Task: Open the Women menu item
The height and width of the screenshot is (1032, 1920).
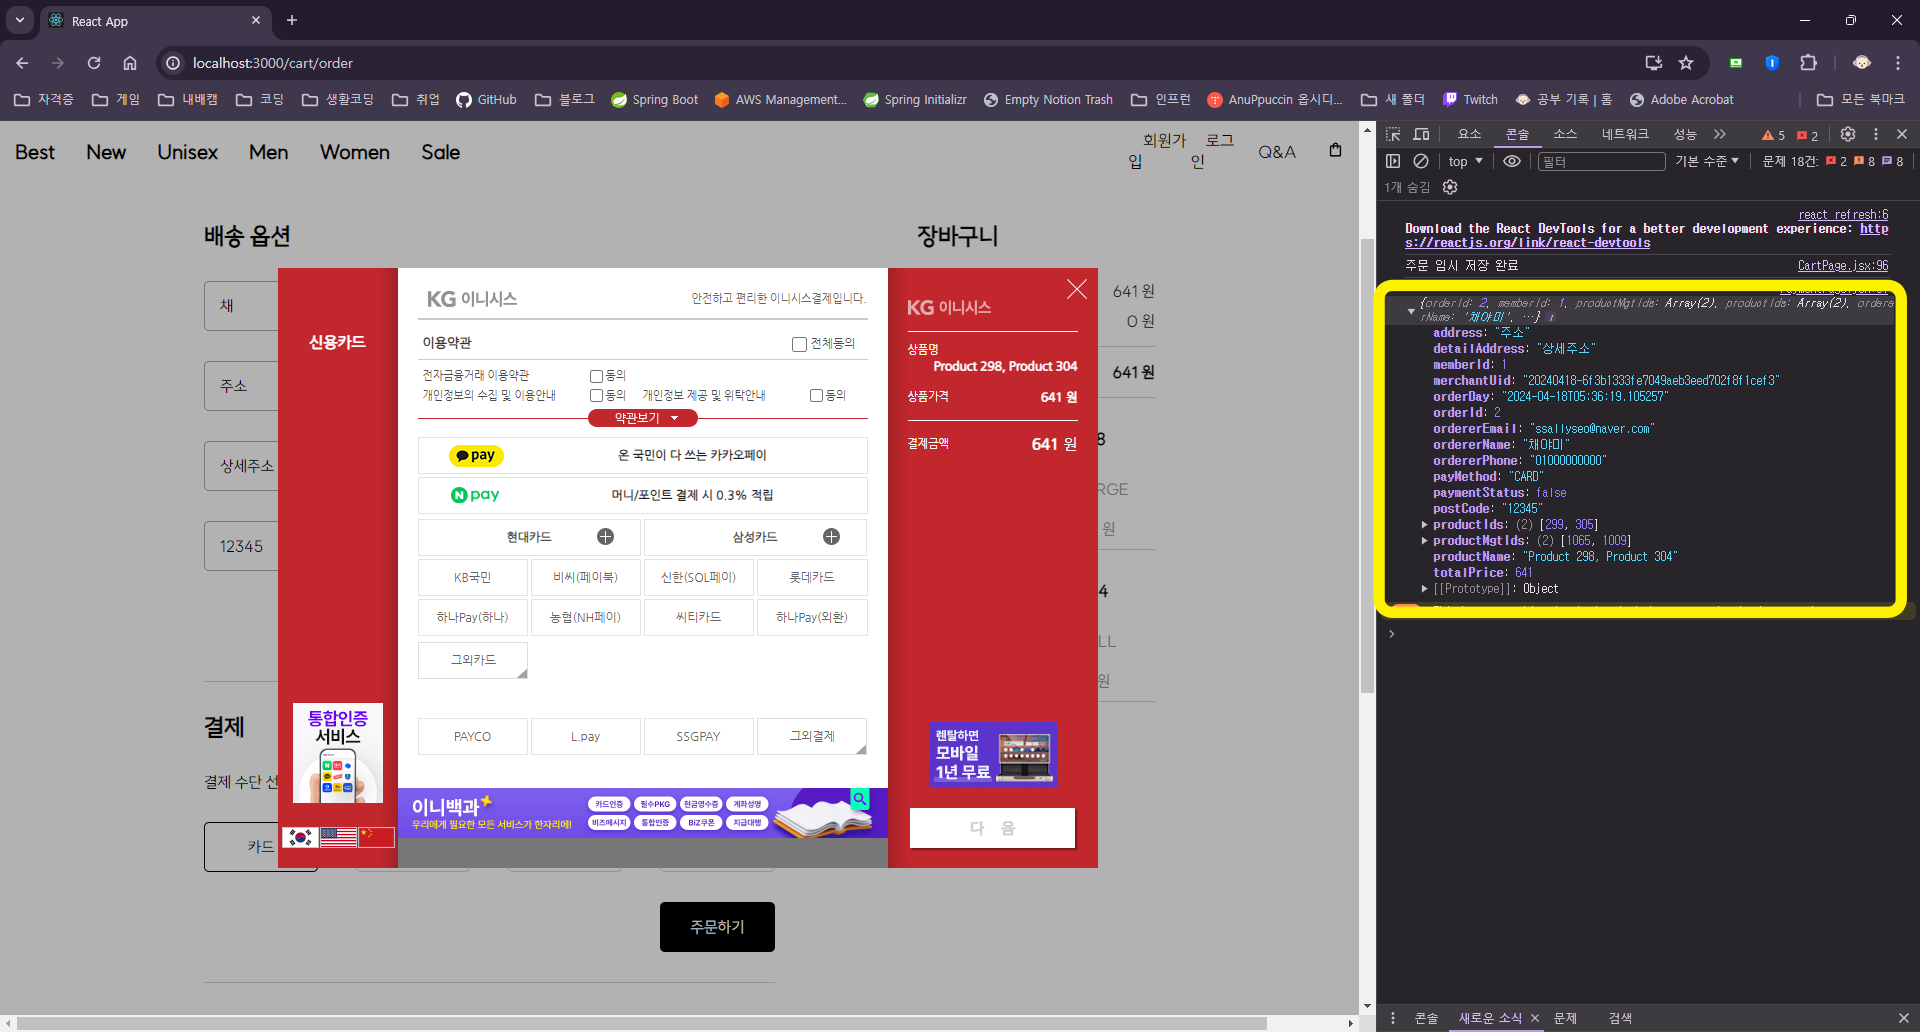Action: pyautogui.click(x=355, y=152)
